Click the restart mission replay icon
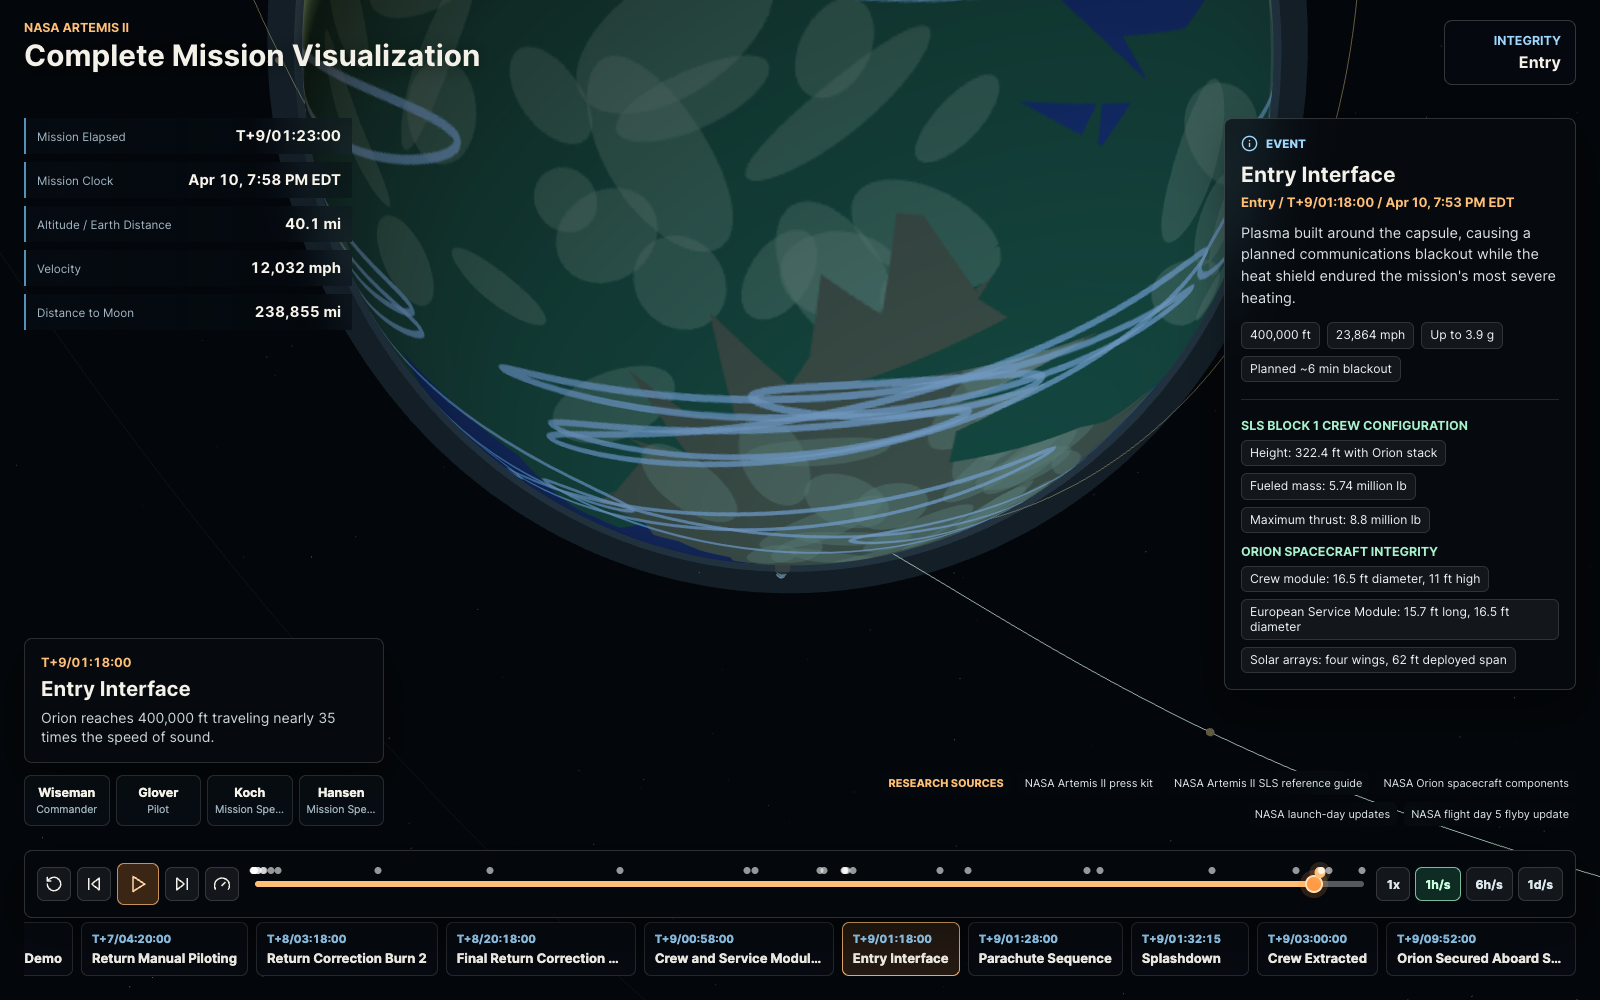1600x1000 pixels. (54, 884)
